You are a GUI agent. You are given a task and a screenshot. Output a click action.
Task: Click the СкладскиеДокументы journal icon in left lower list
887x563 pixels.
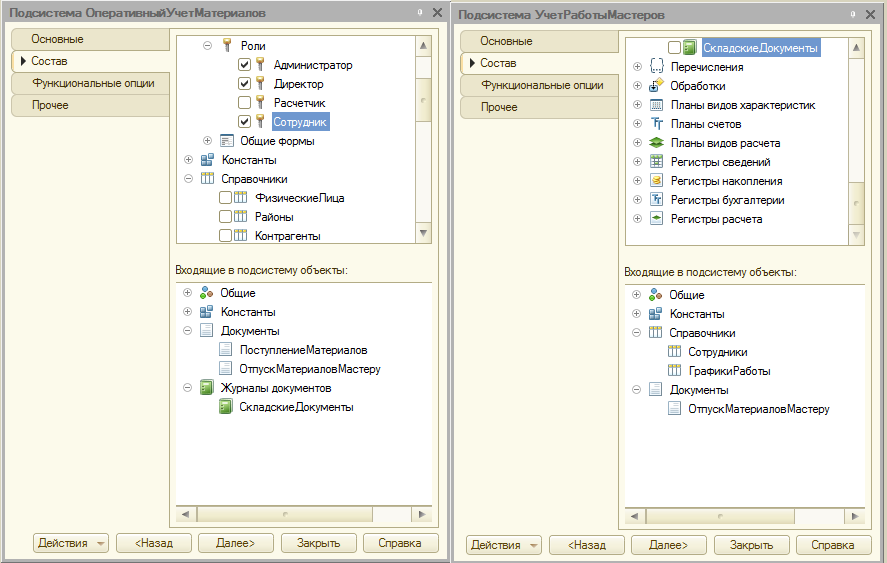point(225,406)
